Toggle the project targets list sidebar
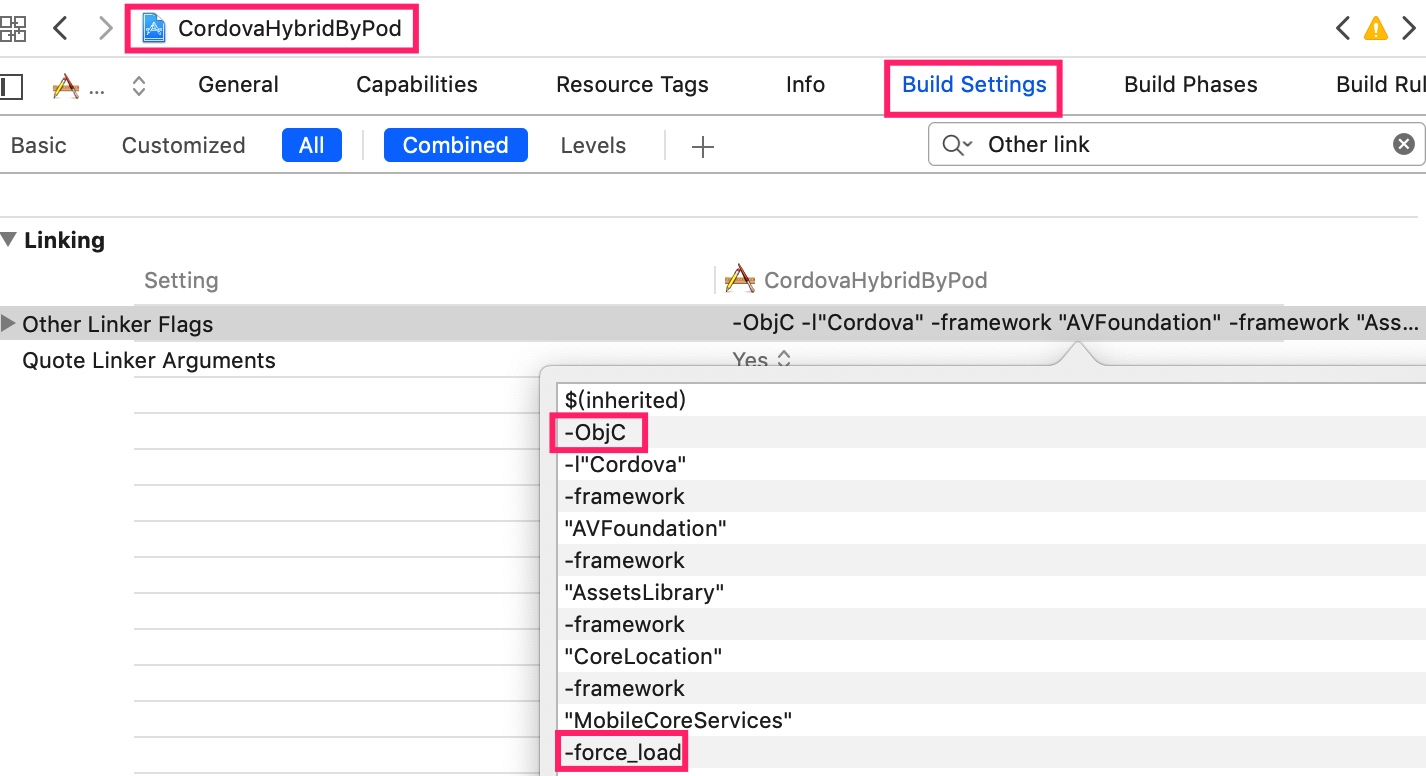The width and height of the screenshot is (1426, 776). [x=11, y=86]
